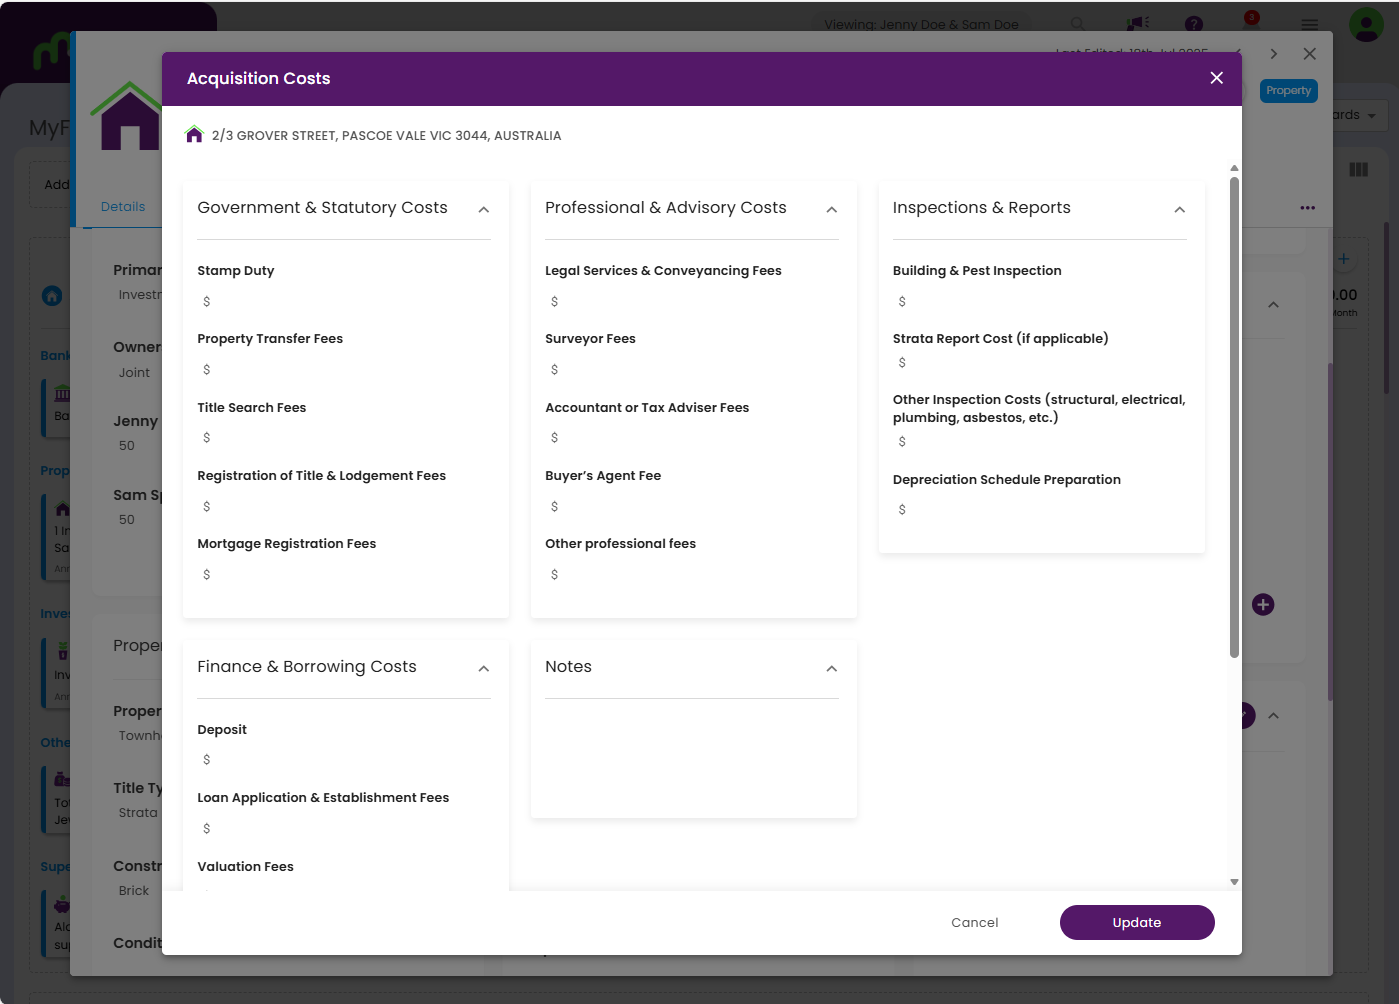
Task: Collapse Inspections & Reports section
Action: [x=1179, y=209]
